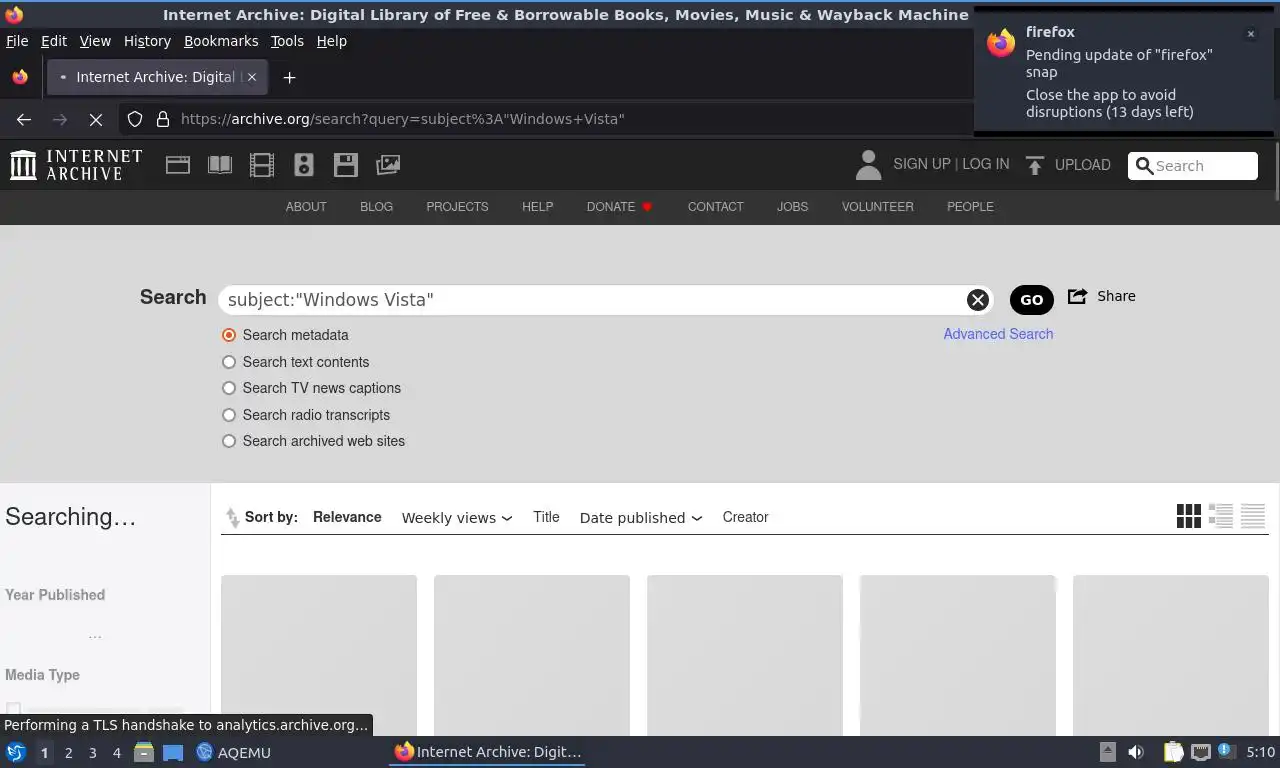The width and height of the screenshot is (1280, 768).
Task: Switch to compact list view
Action: (x=1253, y=516)
